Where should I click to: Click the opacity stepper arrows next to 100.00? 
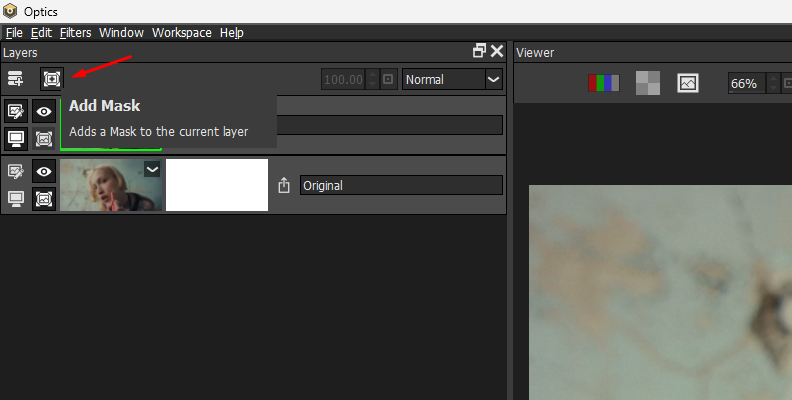(x=372, y=79)
